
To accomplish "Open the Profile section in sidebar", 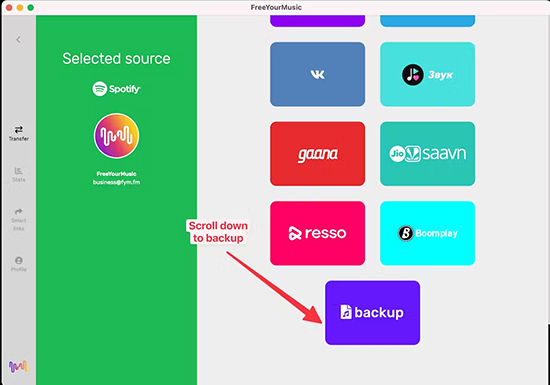I will 19,264.
